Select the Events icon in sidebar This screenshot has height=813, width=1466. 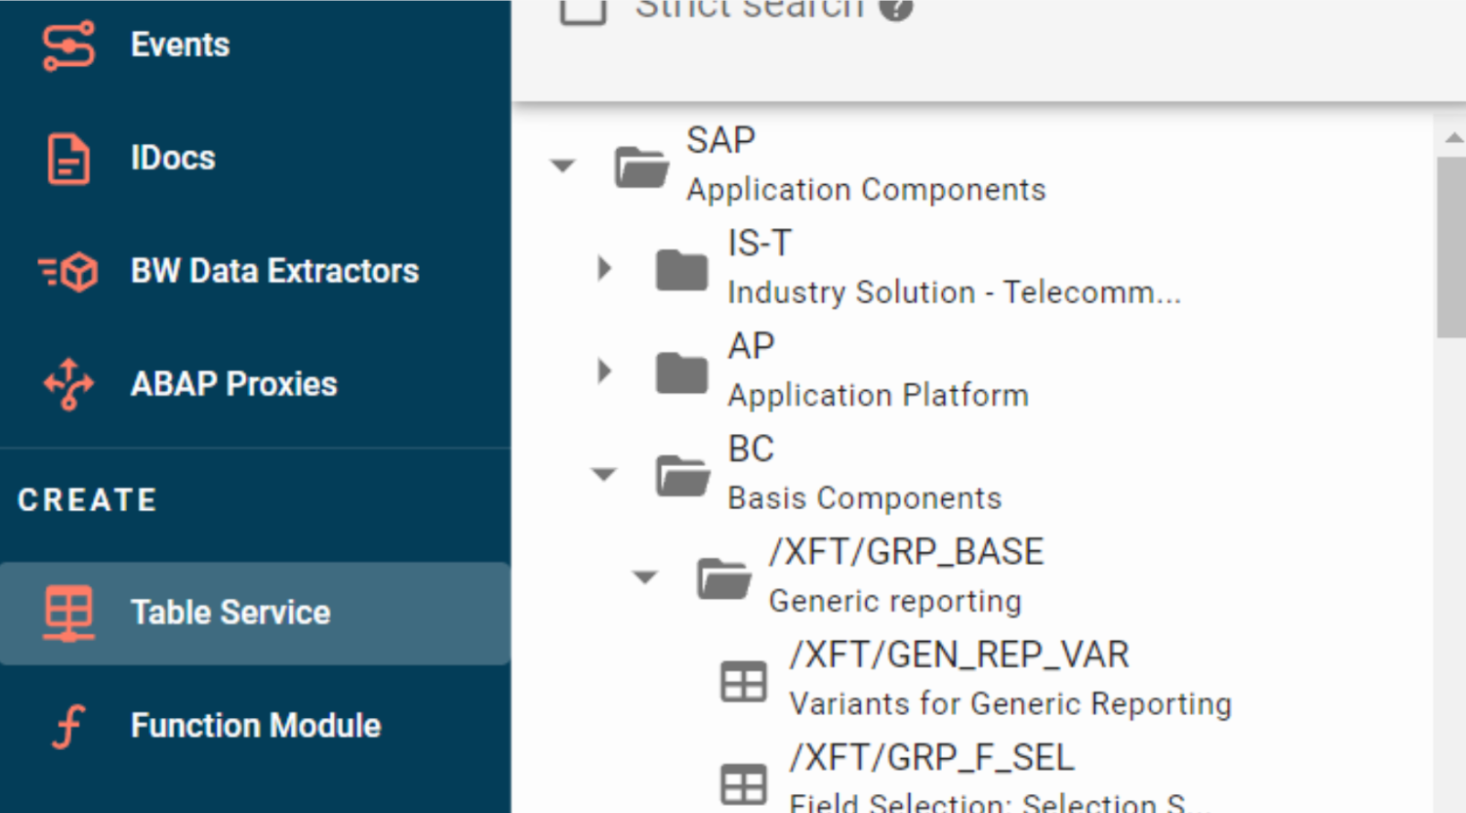click(67, 44)
